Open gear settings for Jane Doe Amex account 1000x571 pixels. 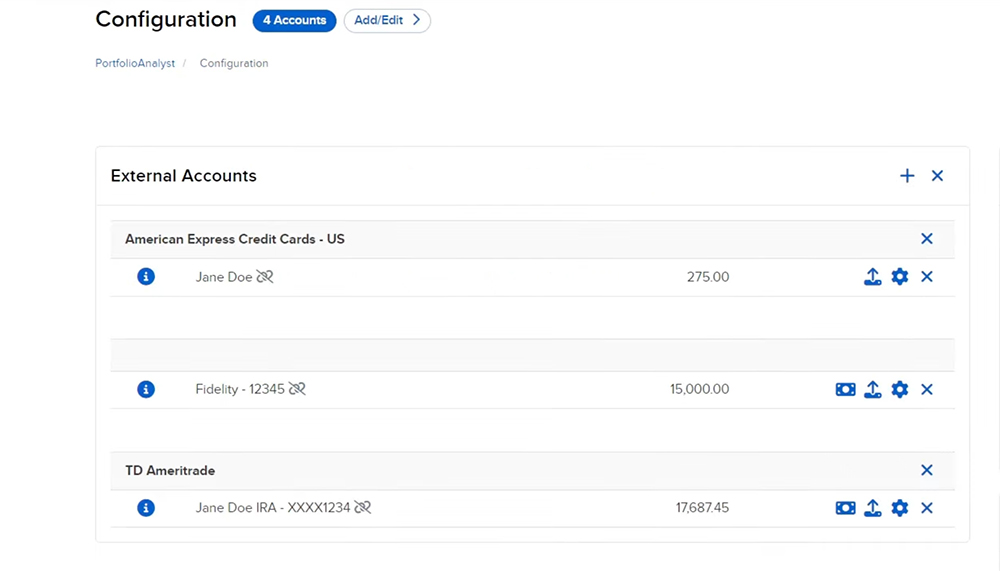pos(900,277)
